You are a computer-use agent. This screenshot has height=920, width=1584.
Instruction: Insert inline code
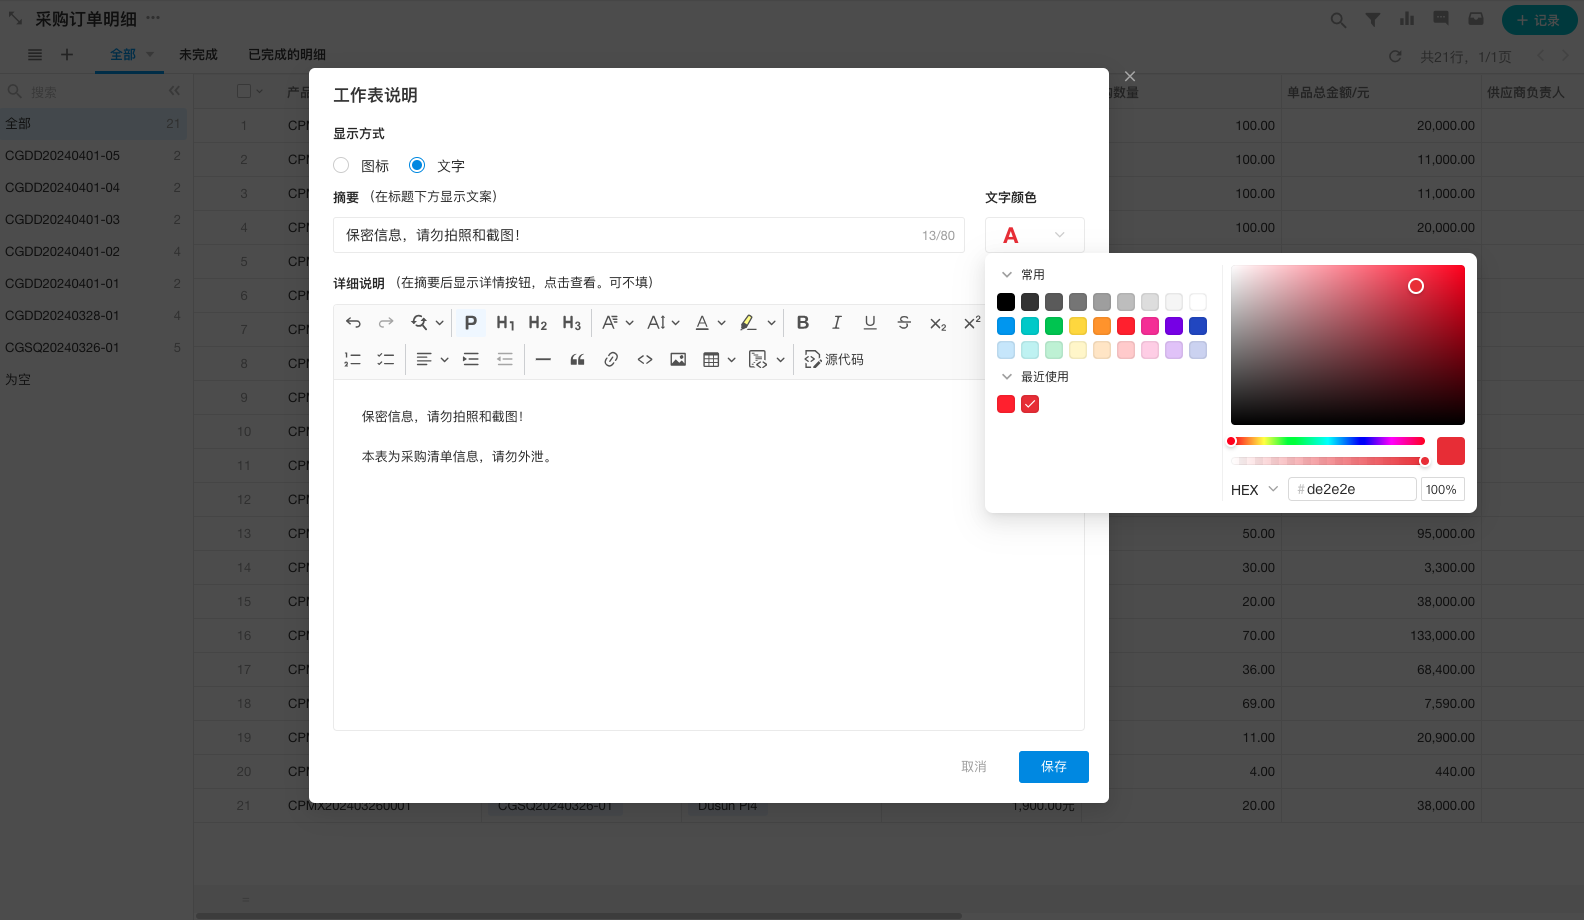click(x=645, y=360)
